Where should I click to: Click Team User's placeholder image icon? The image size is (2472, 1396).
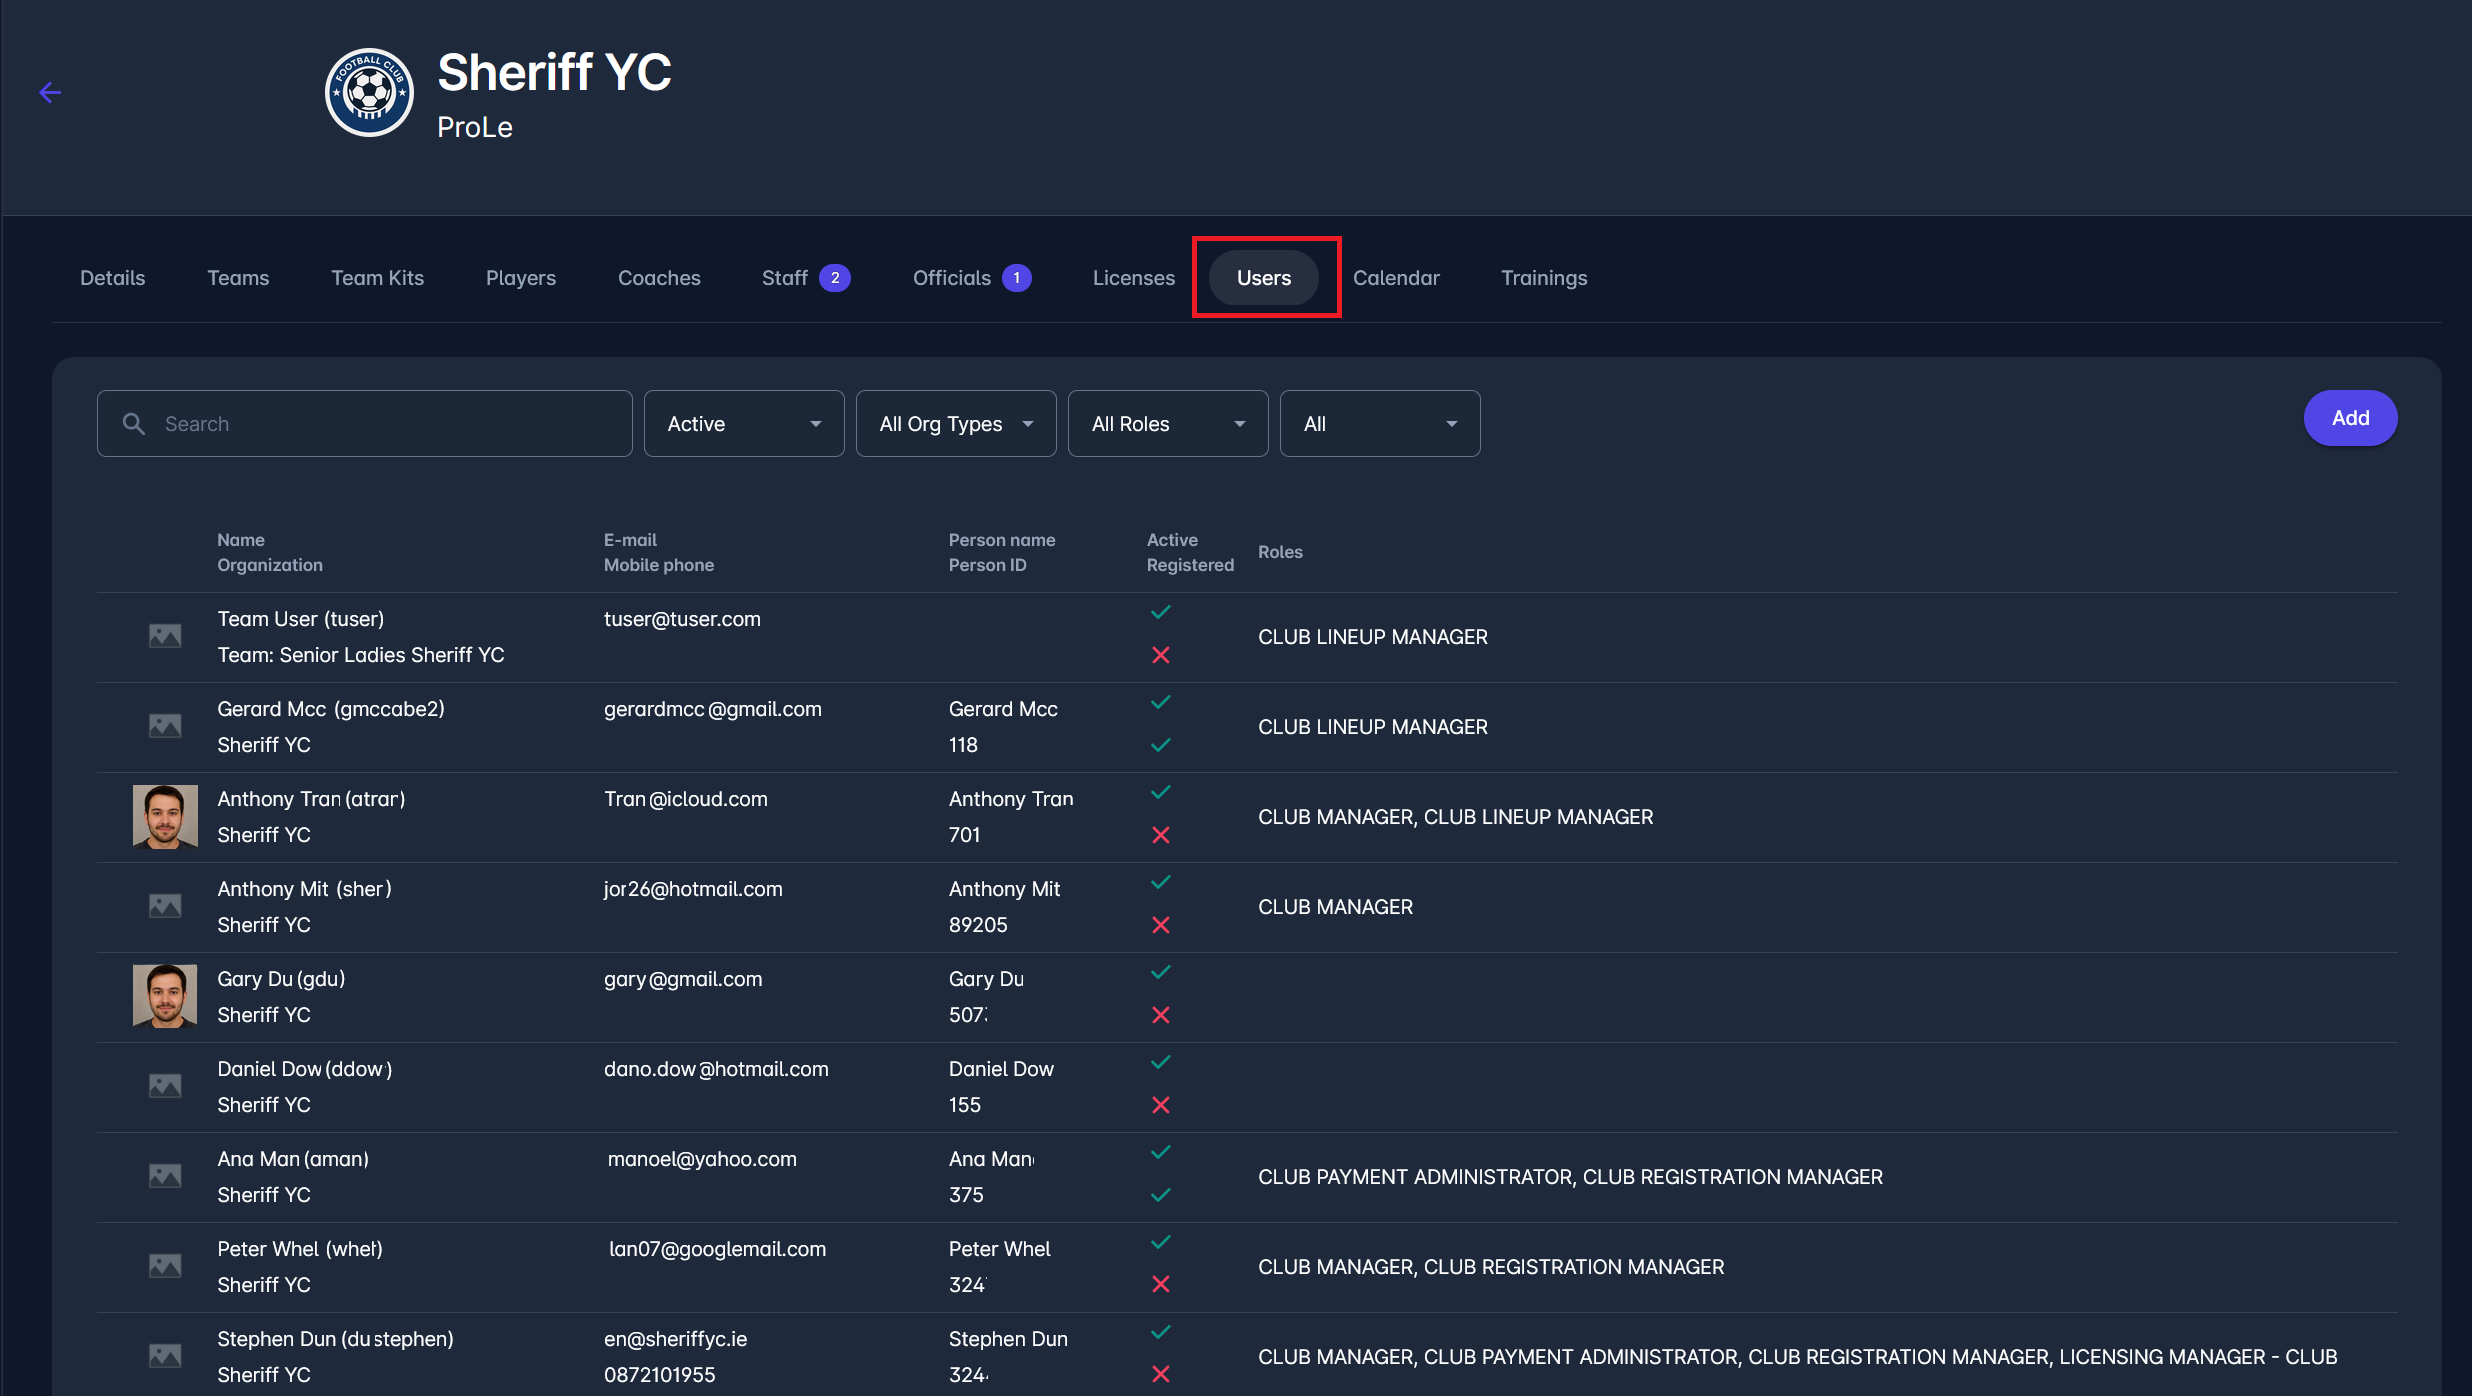pyautogui.click(x=165, y=636)
